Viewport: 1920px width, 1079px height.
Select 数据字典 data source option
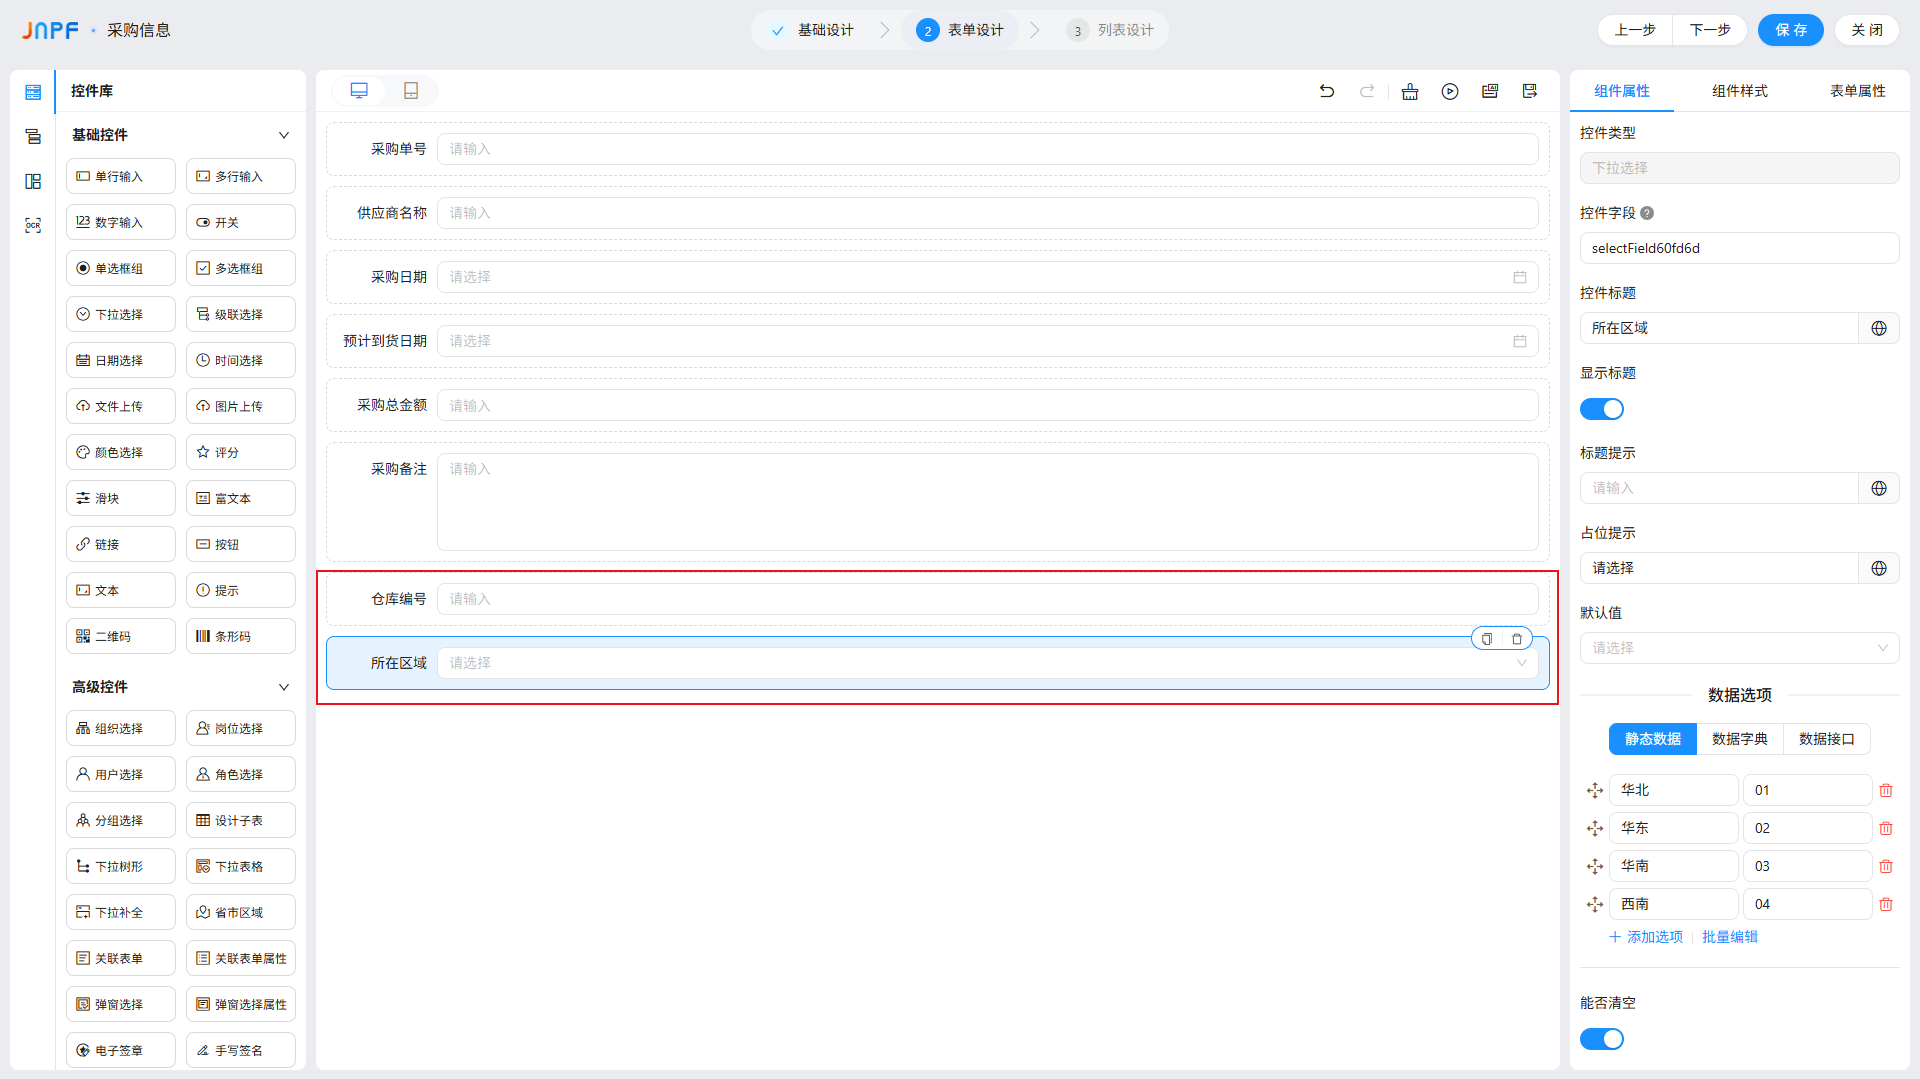point(1739,739)
